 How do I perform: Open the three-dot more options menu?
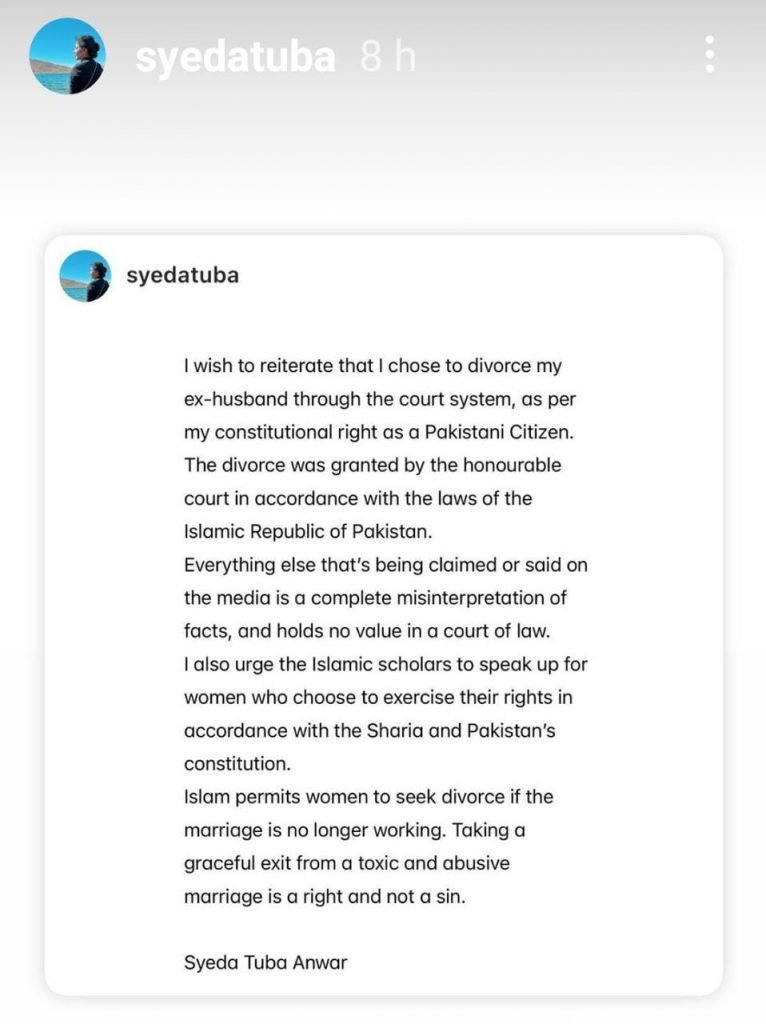pos(709,55)
